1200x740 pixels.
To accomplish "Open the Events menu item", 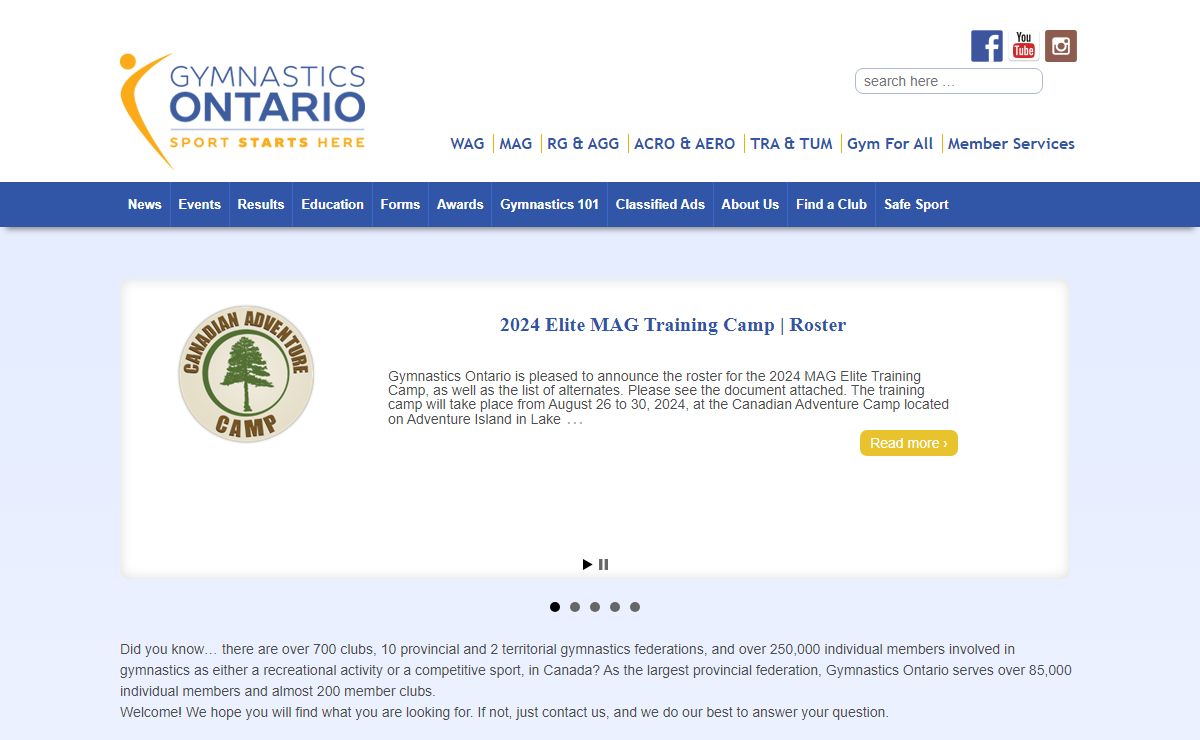I will [x=200, y=204].
